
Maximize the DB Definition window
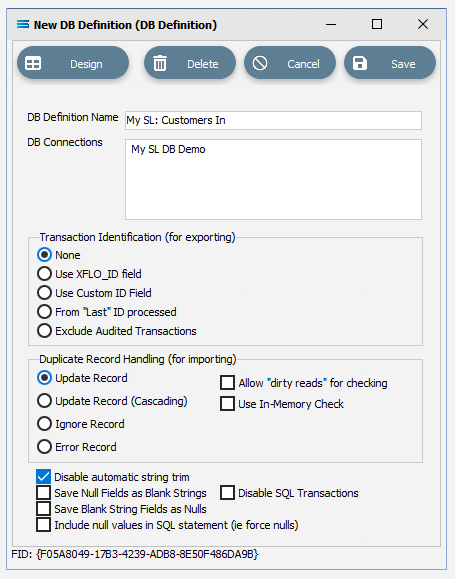[377, 24]
